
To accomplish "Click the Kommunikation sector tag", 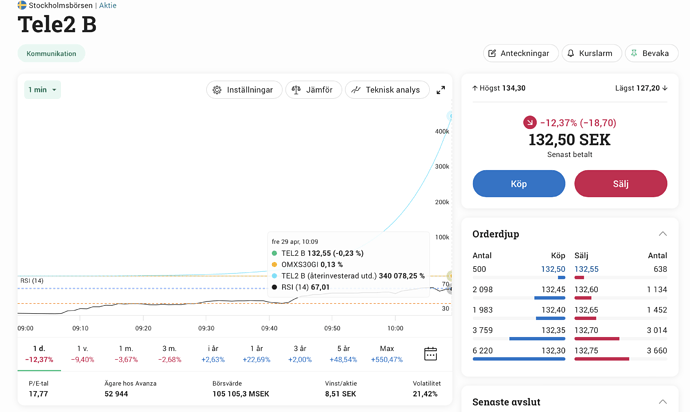I will coord(51,53).
